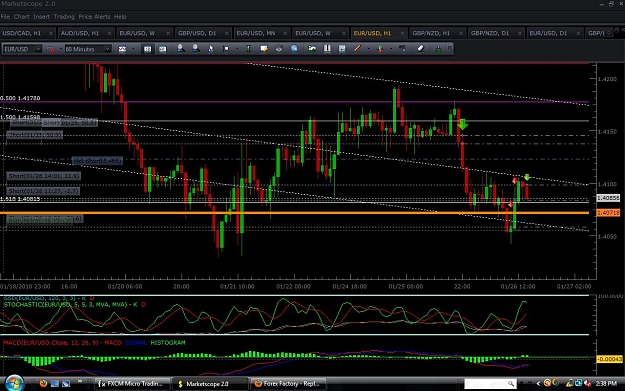Close the GBP/USD, D1 tab
This screenshot has width=625, height=391.
pos(226,33)
